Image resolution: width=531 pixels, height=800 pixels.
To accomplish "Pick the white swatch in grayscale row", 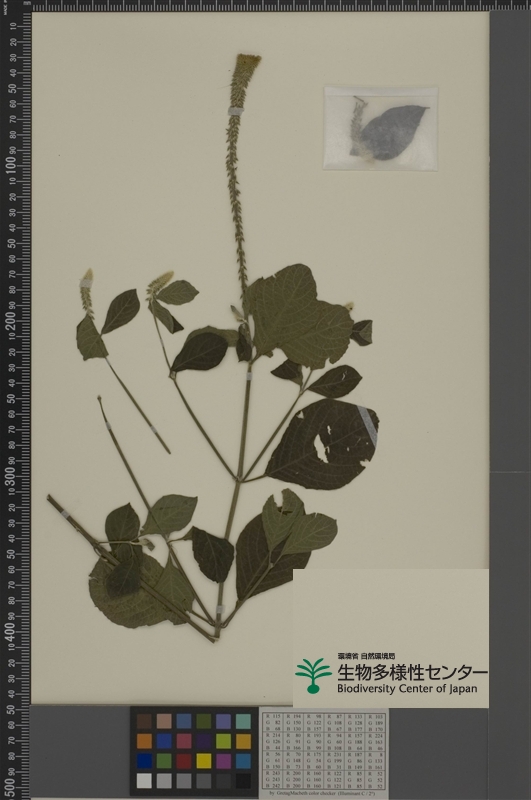I will tap(144, 781).
